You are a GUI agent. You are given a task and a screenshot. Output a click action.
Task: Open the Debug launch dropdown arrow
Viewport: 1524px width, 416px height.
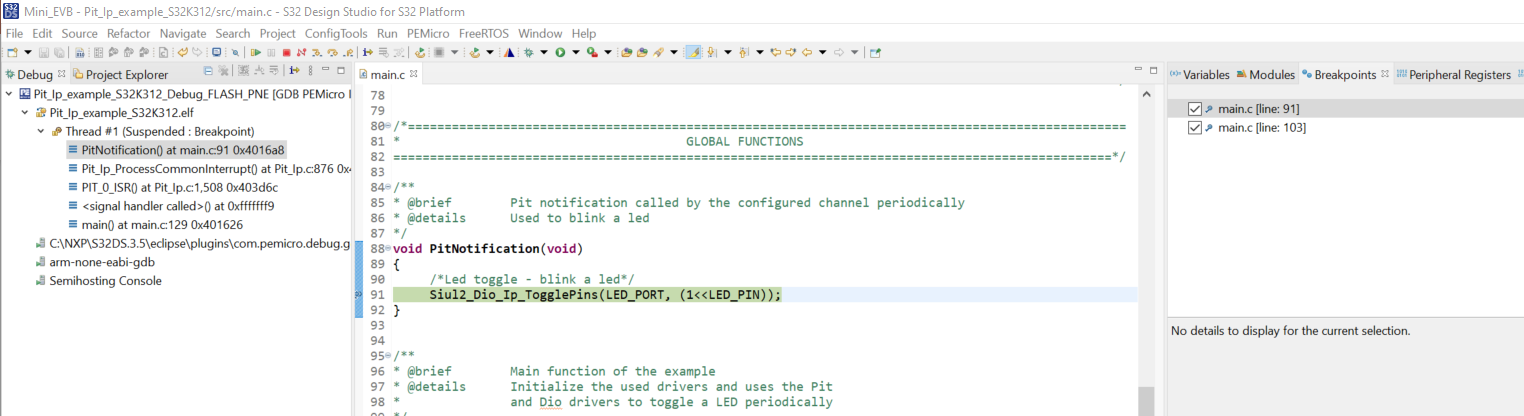[x=544, y=52]
